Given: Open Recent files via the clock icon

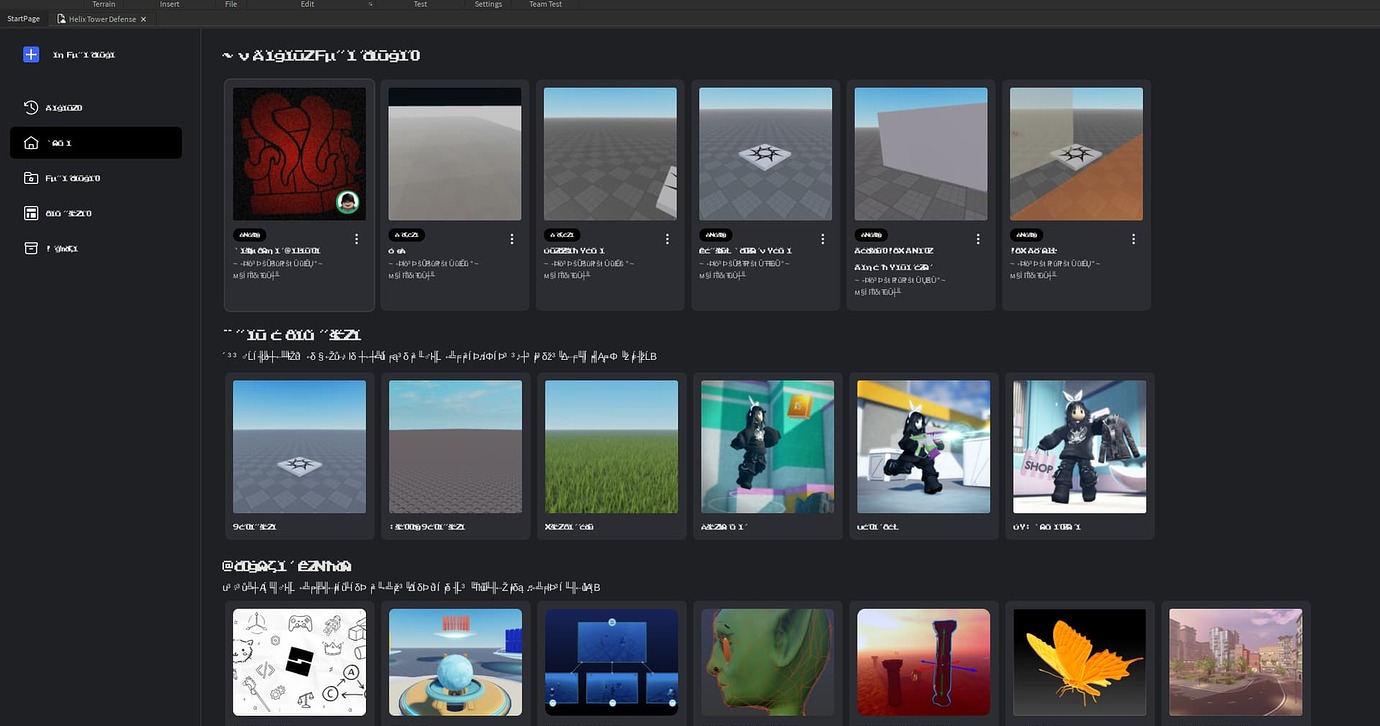Looking at the screenshot, I should click(30, 107).
